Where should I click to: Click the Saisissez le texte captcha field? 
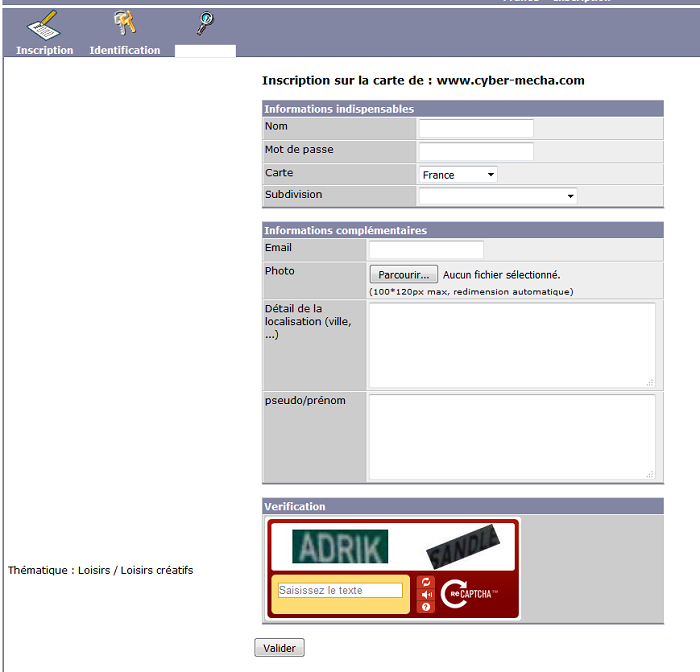tap(340, 590)
